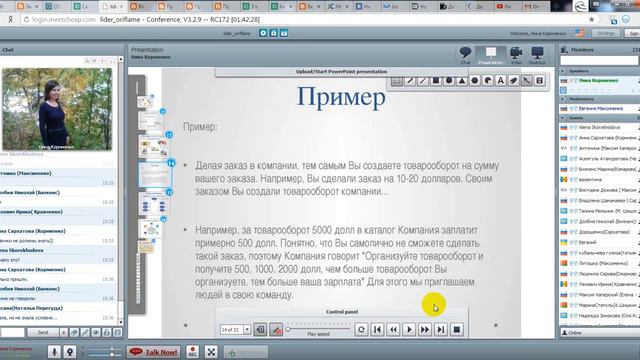Select the triangle shape tool

pos(462,81)
